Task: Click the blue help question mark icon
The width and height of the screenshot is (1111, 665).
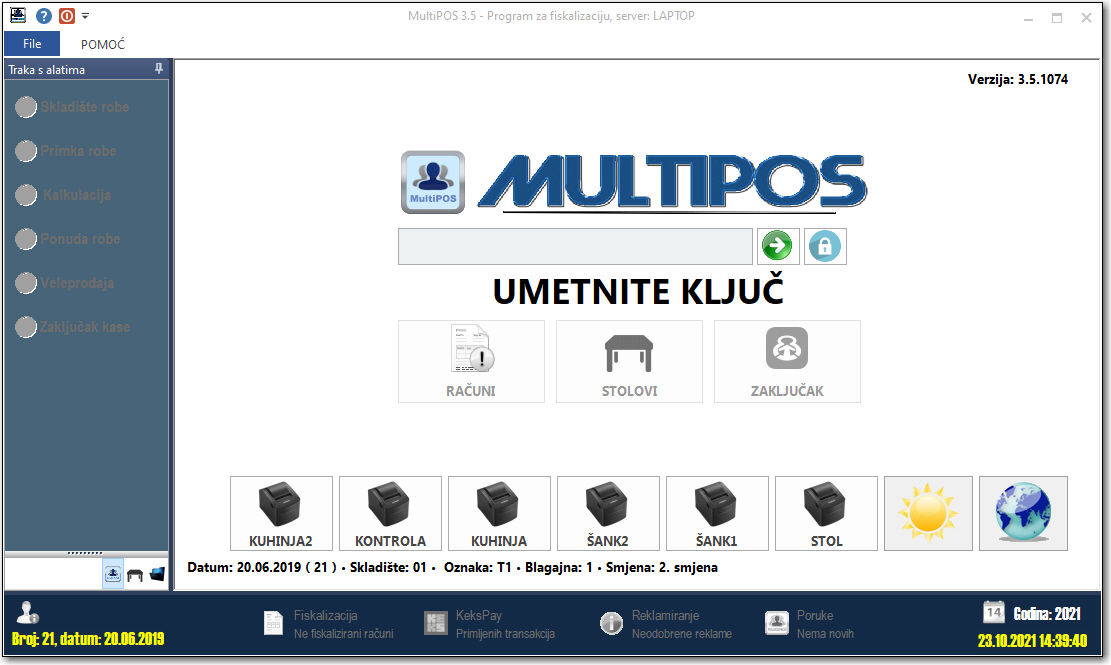Action: (44, 16)
